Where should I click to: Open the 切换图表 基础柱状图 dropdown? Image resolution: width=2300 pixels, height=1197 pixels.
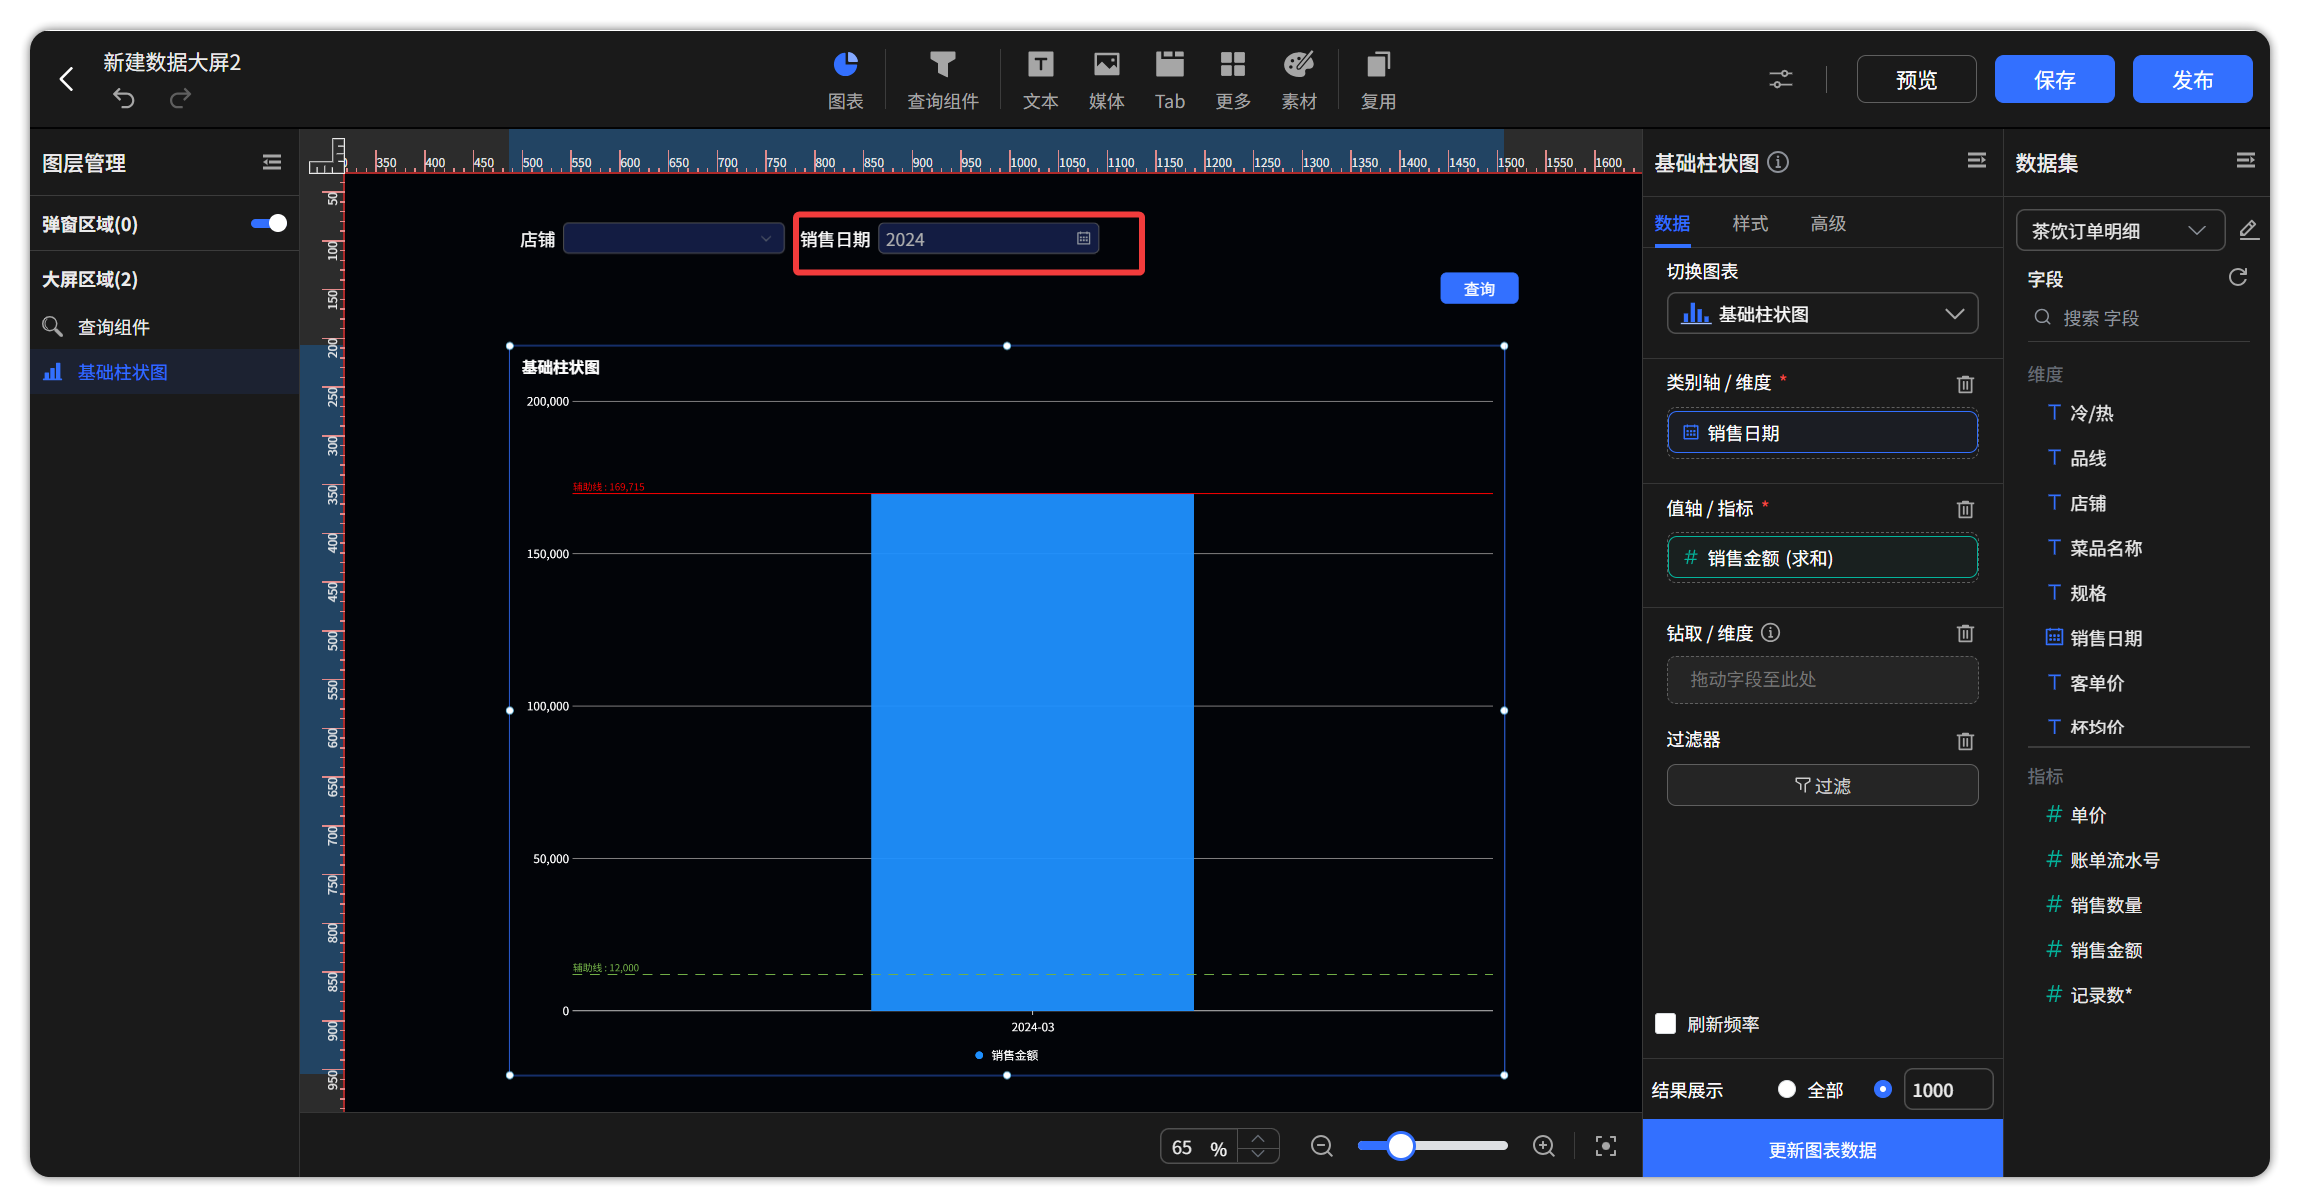coord(1821,314)
